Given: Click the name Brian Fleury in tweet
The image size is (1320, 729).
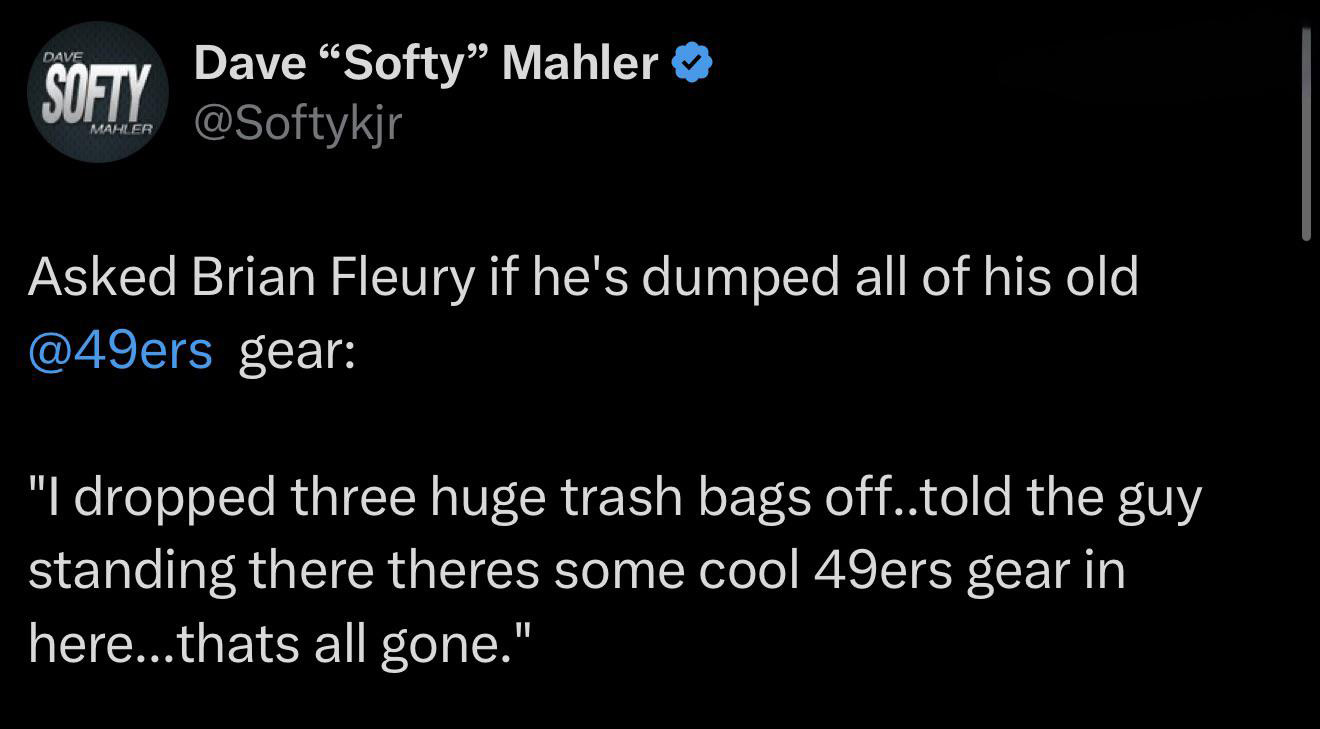Looking at the screenshot, I should [329, 276].
